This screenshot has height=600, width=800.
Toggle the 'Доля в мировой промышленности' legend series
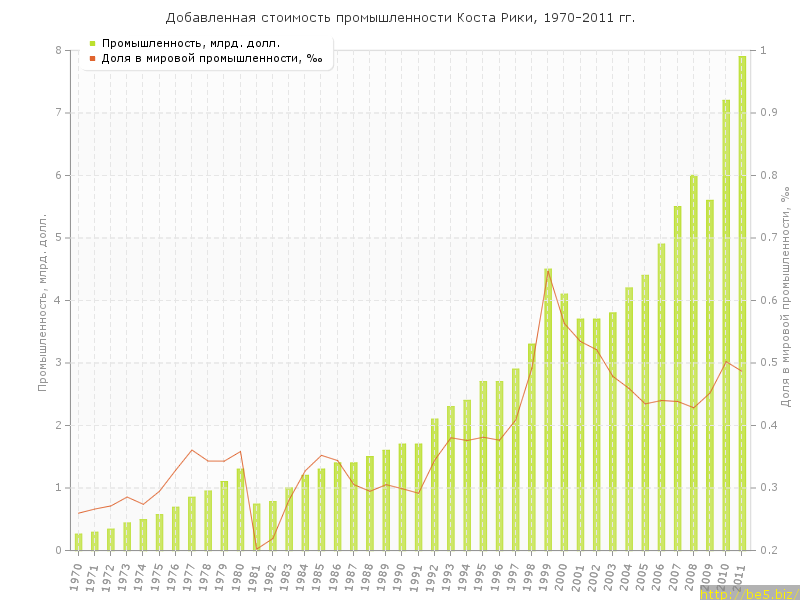click(211, 58)
